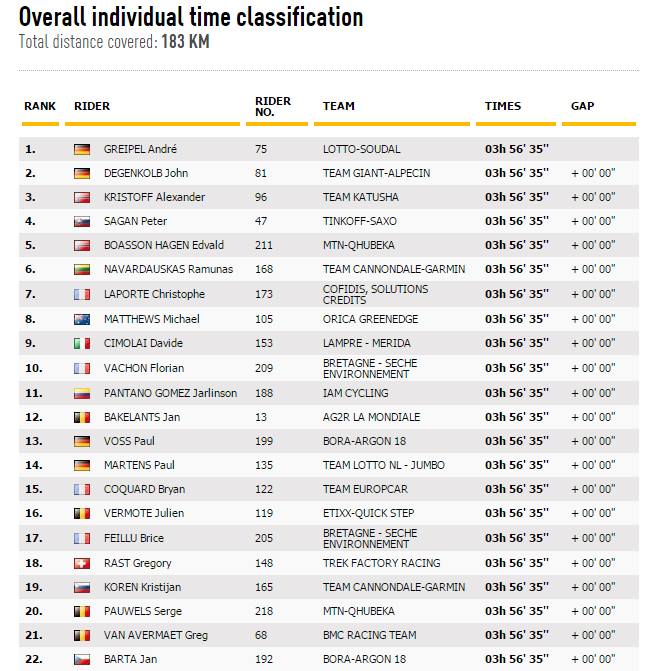Viewport: 654px width, 671px height.
Task: Click the Belgian flag beside BAKELANTS Jan
Action: [82, 417]
